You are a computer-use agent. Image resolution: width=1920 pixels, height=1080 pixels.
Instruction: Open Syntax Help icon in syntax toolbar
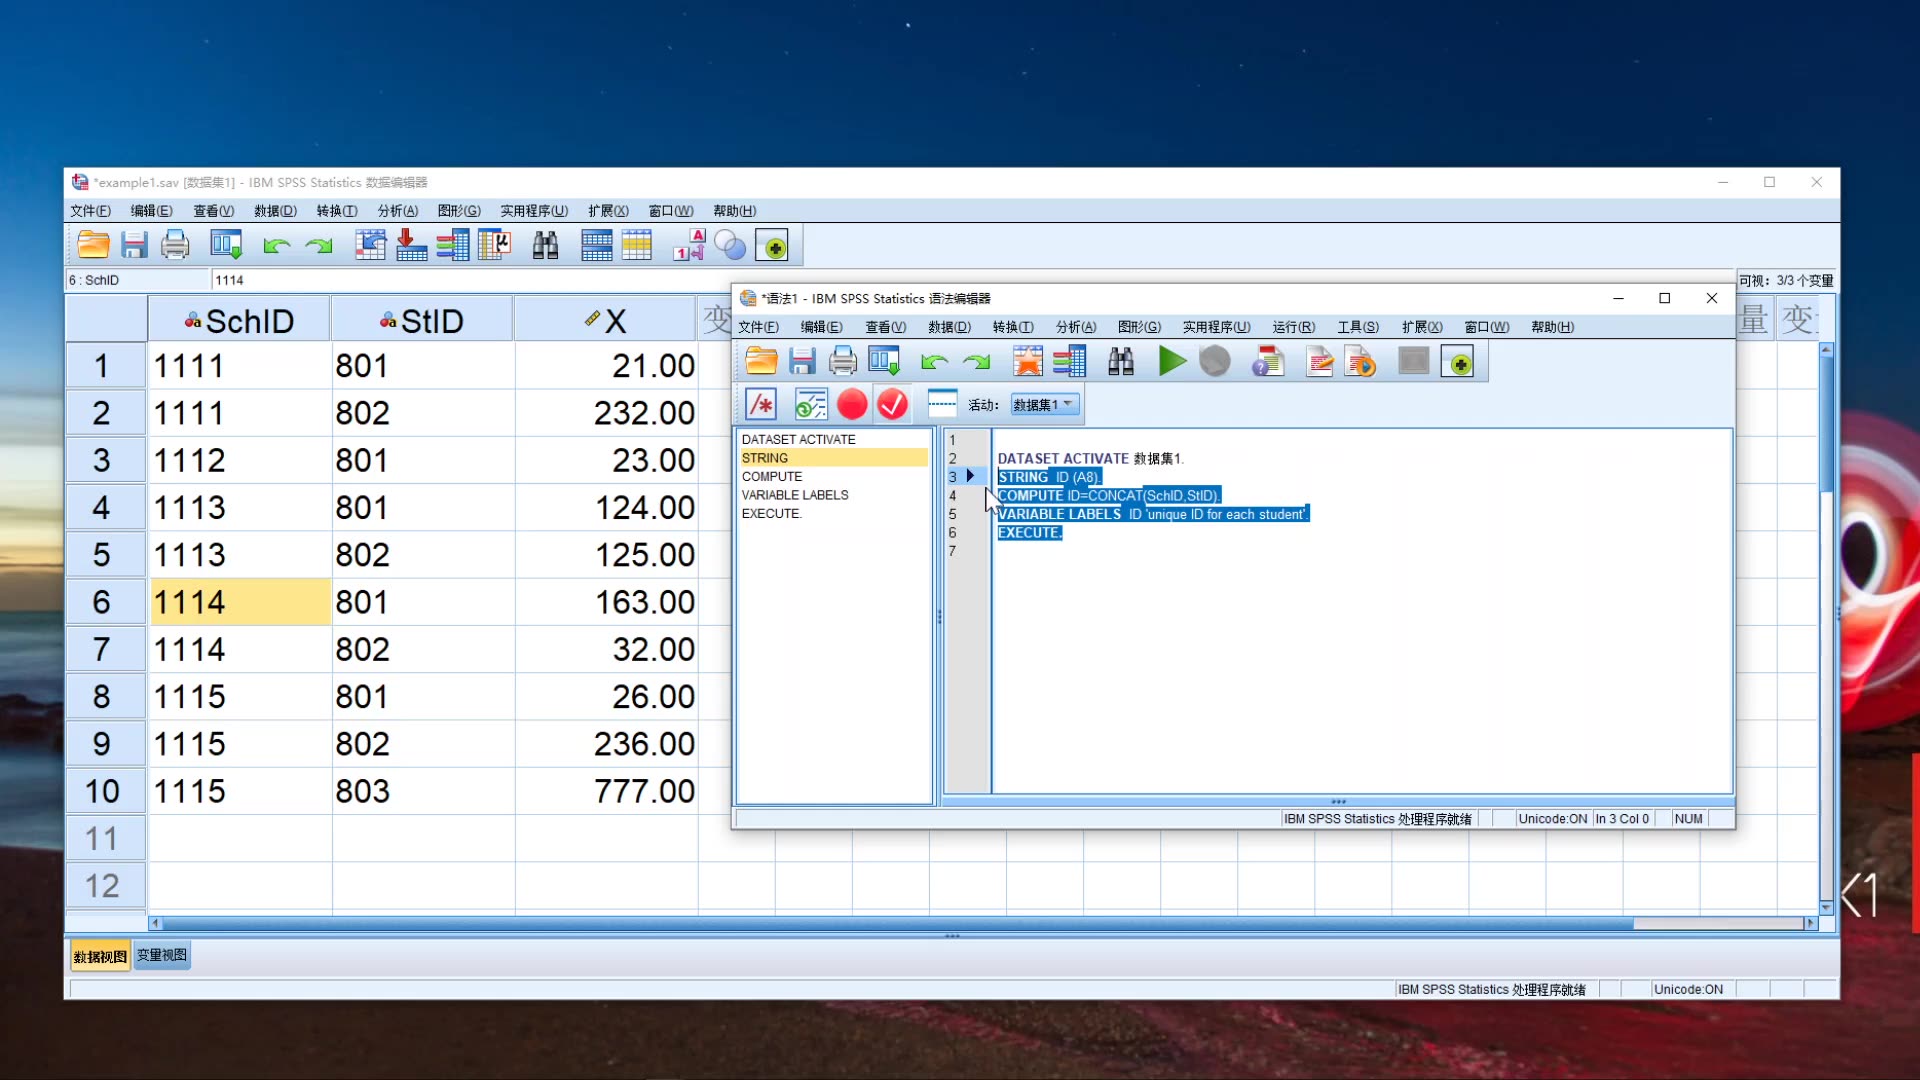coord(1267,361)
